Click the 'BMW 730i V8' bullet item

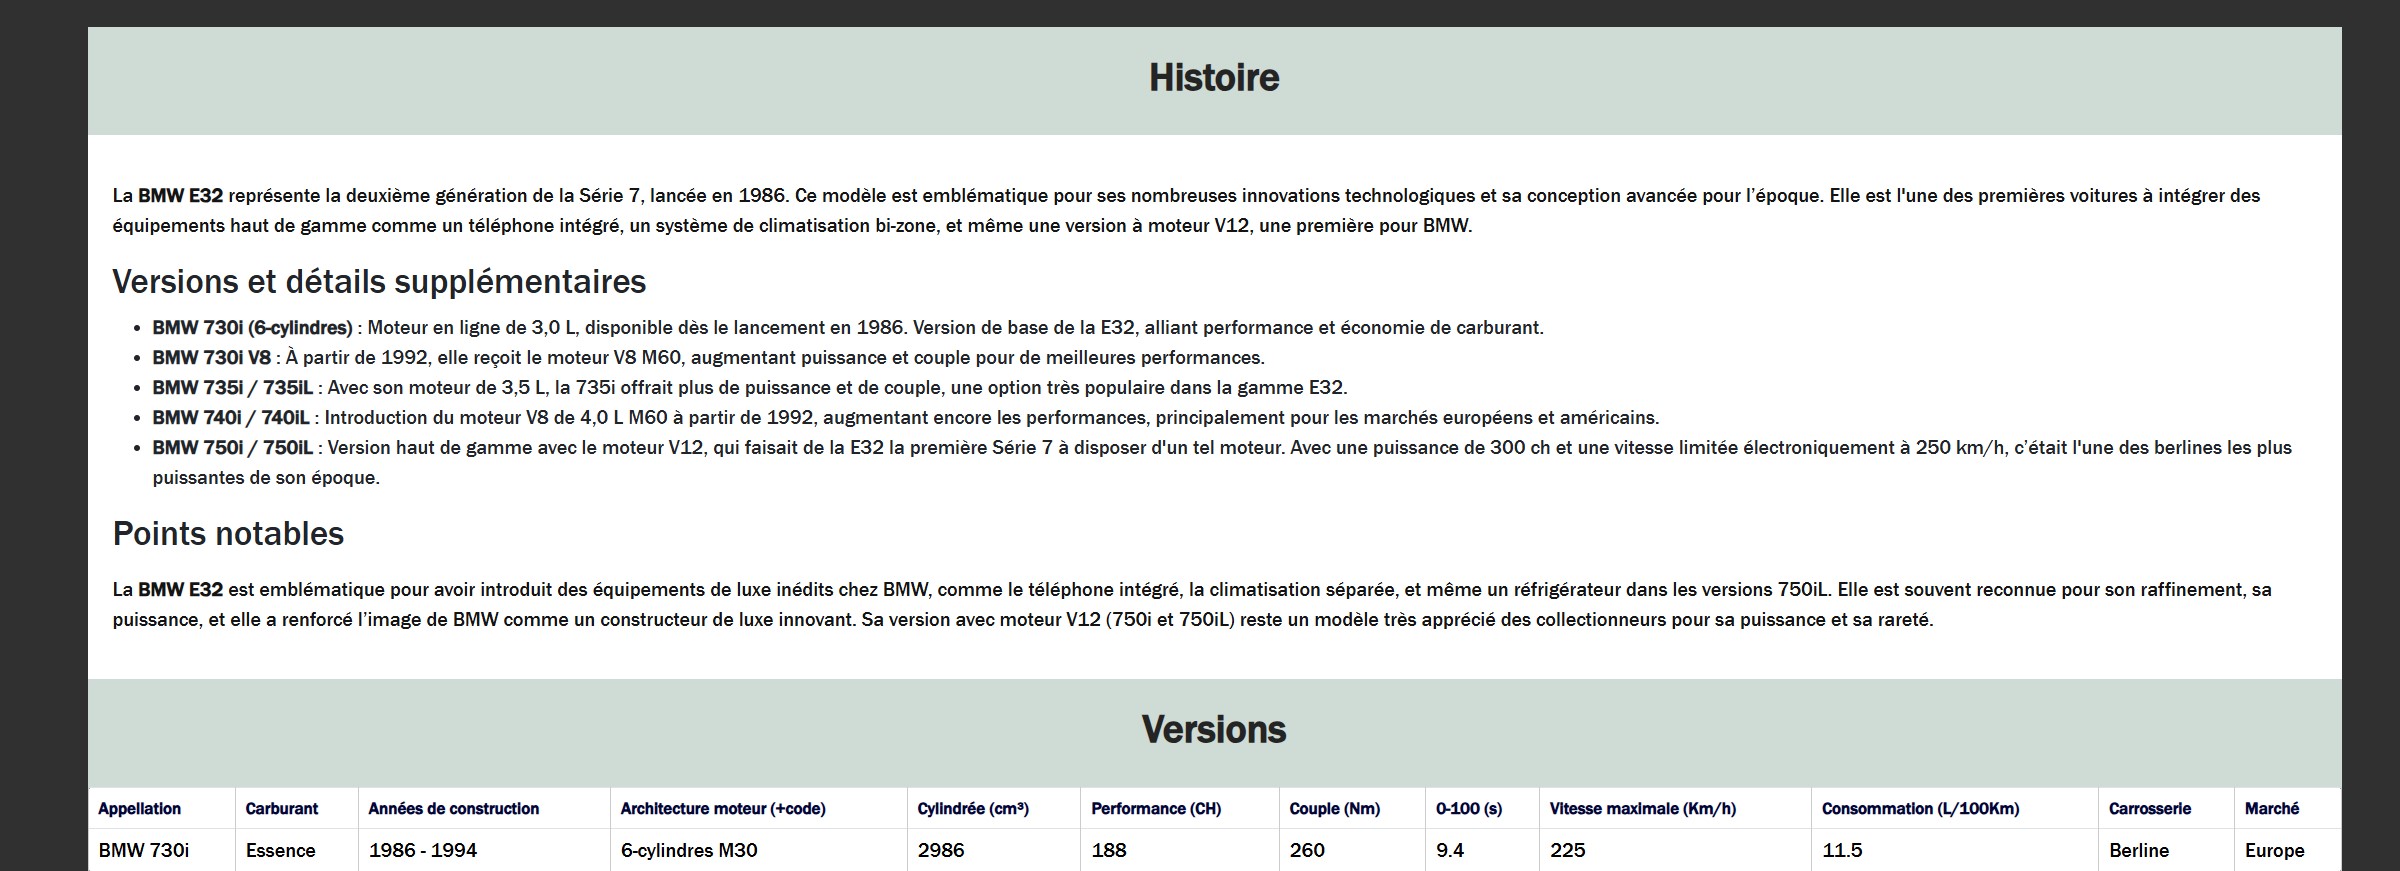[211, 358]
